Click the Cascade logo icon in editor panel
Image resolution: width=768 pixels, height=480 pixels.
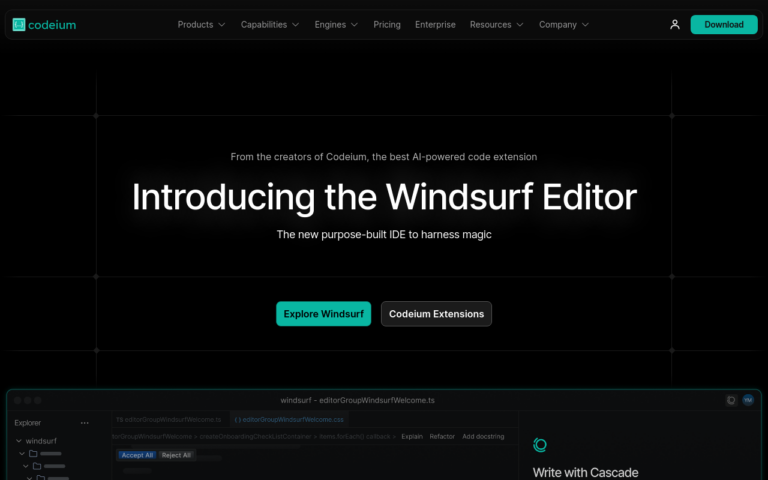[540, 445]
